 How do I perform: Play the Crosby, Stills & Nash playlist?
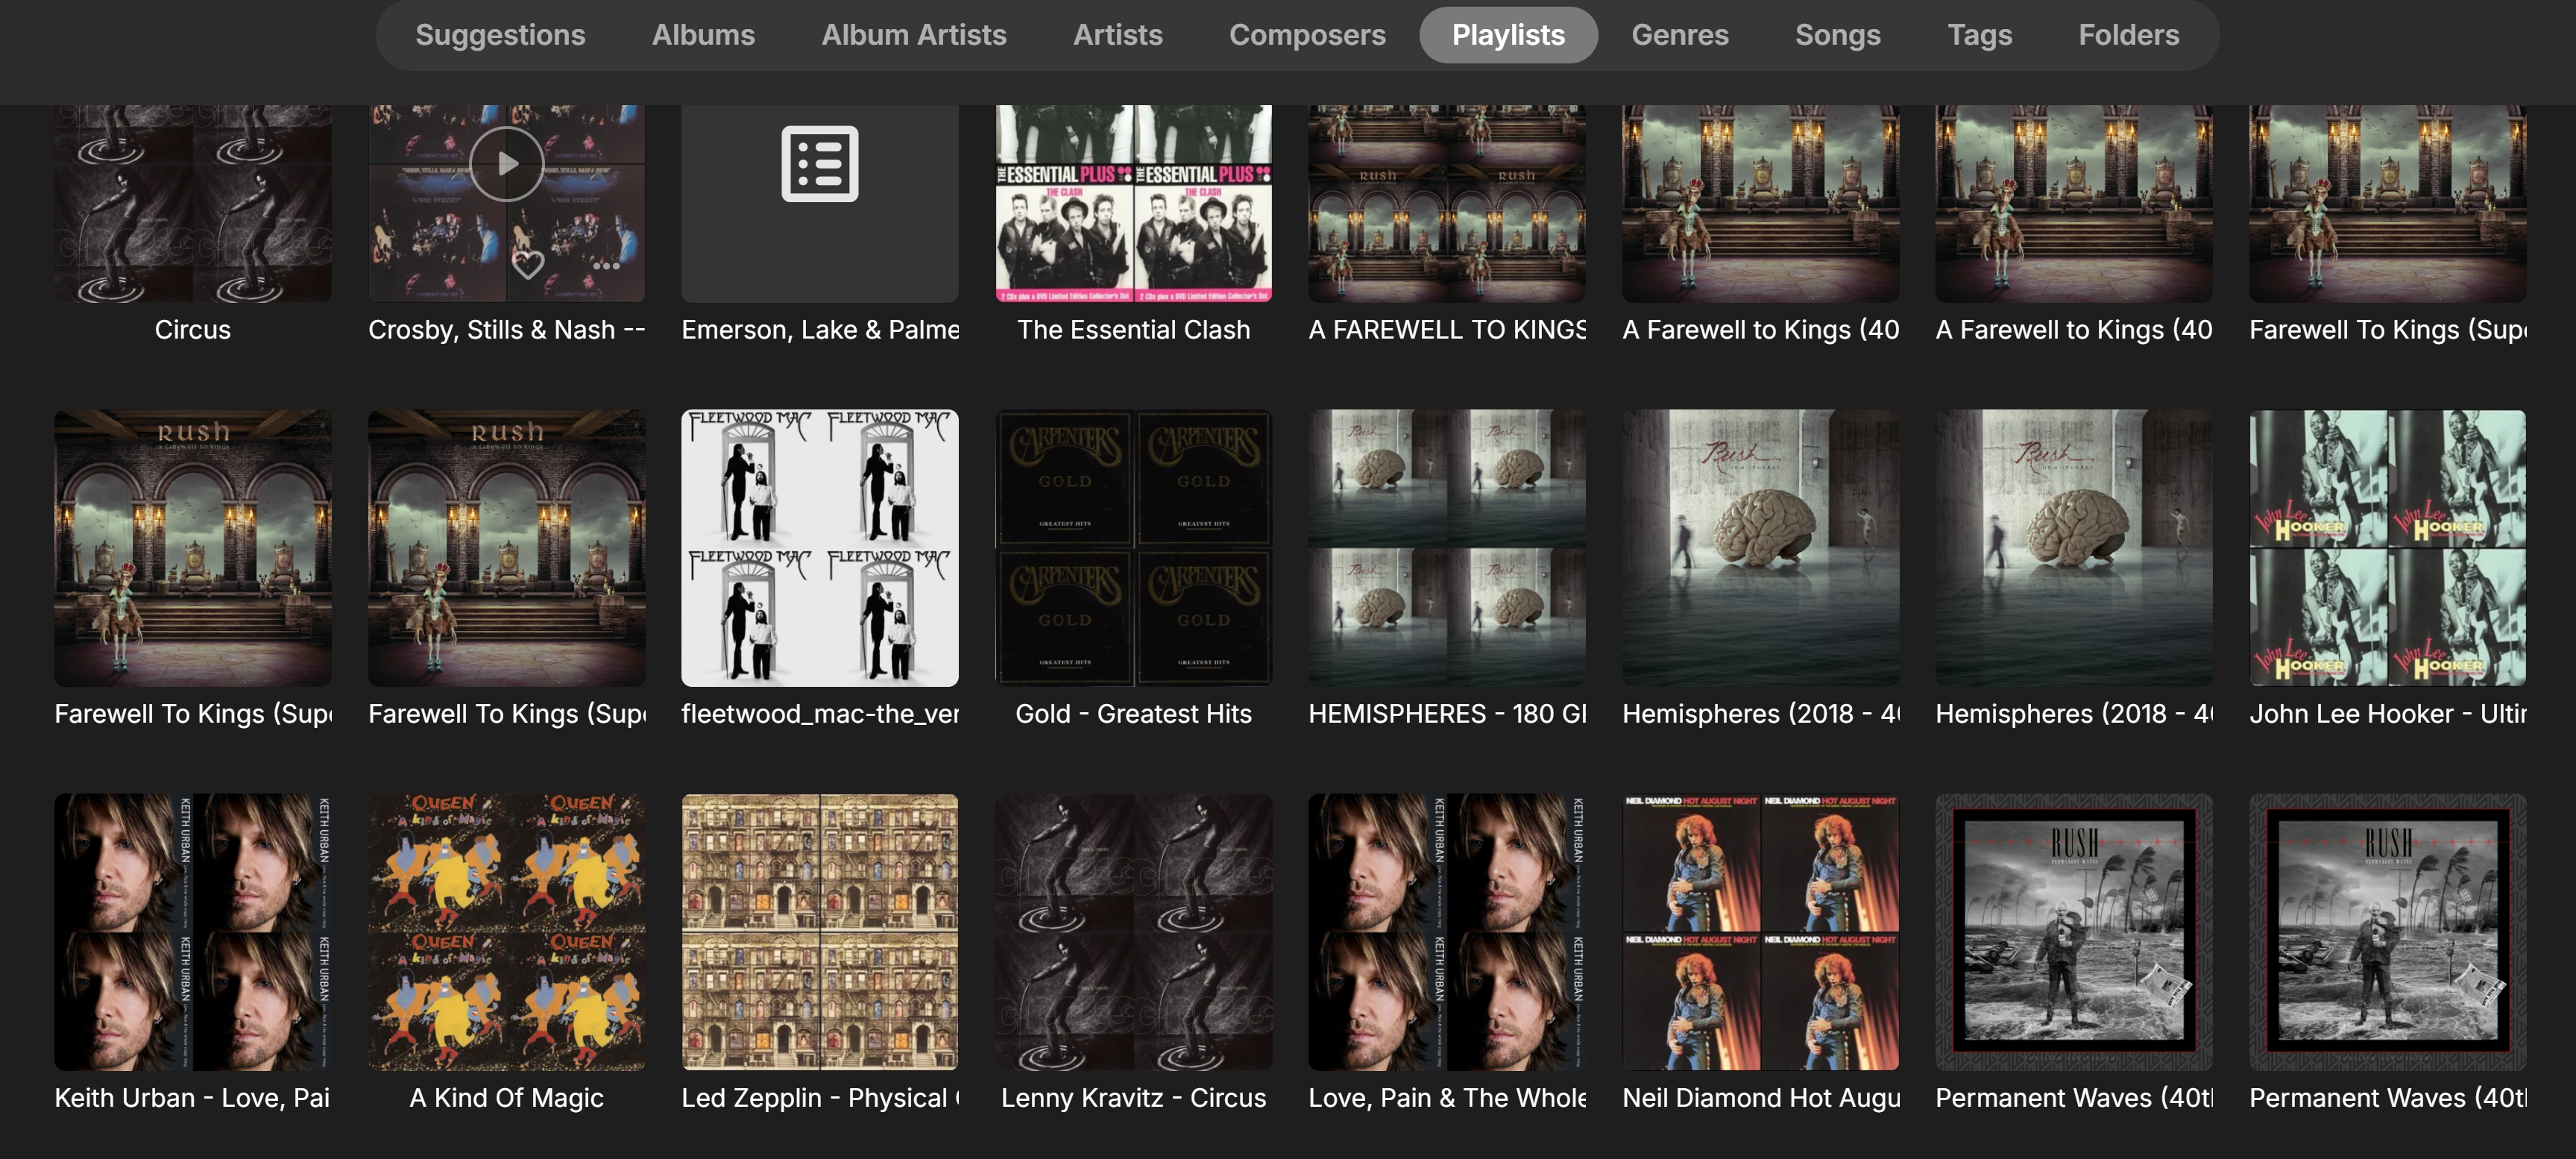click(507, 163)
